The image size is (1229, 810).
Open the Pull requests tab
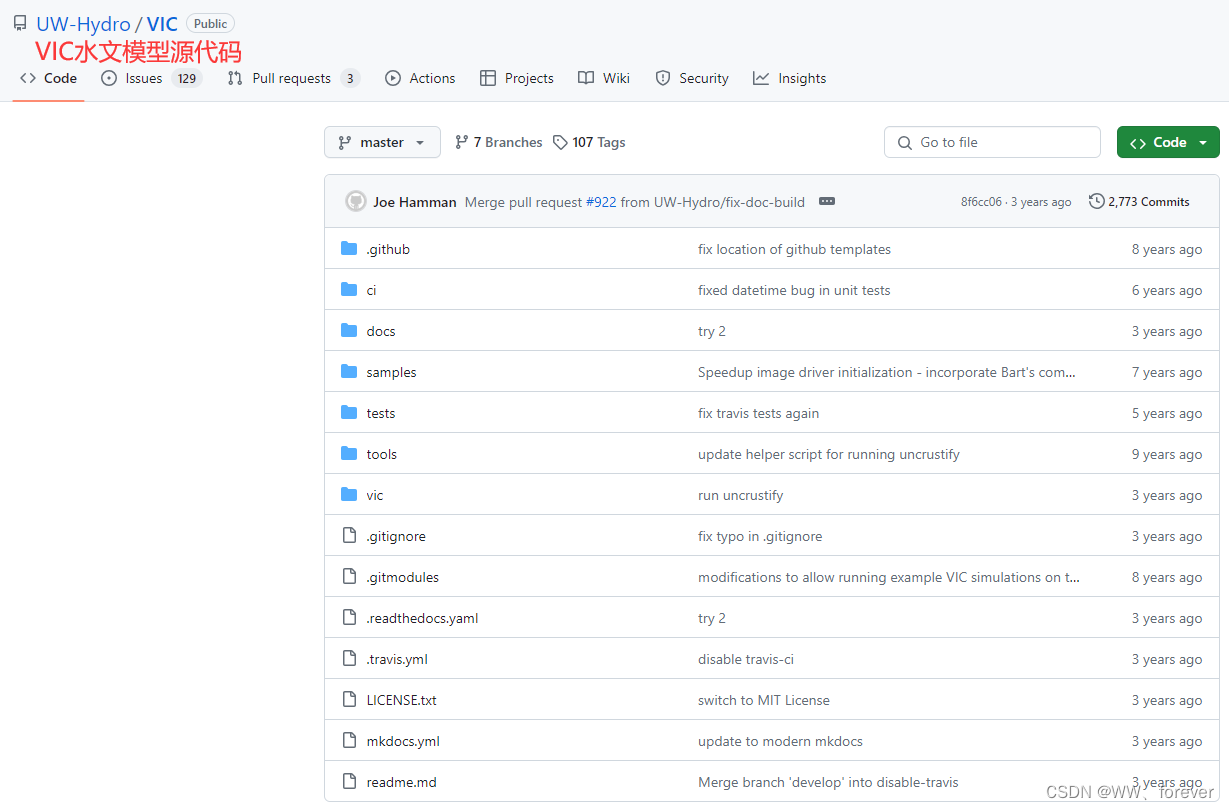tap(293, 78)
